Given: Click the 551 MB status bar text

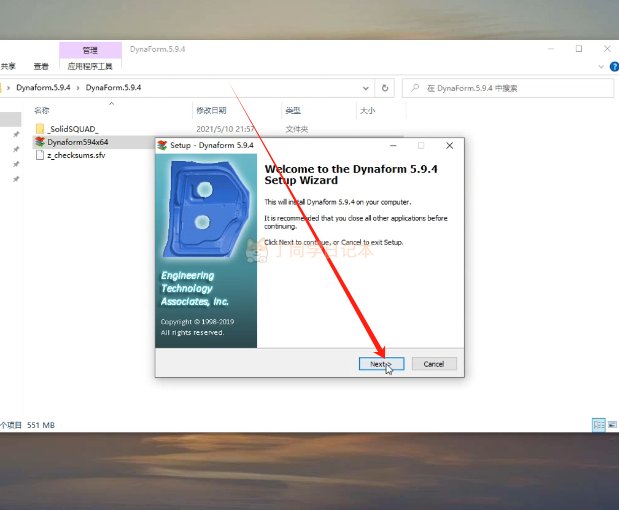Looking at the screenshot, I should [41, 425].
